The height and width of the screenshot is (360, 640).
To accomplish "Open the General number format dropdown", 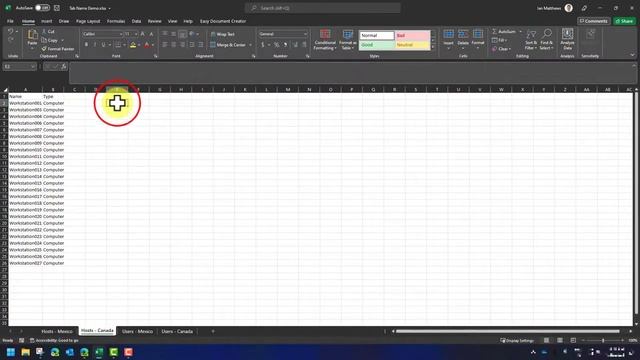I will [x=305, y=34].
